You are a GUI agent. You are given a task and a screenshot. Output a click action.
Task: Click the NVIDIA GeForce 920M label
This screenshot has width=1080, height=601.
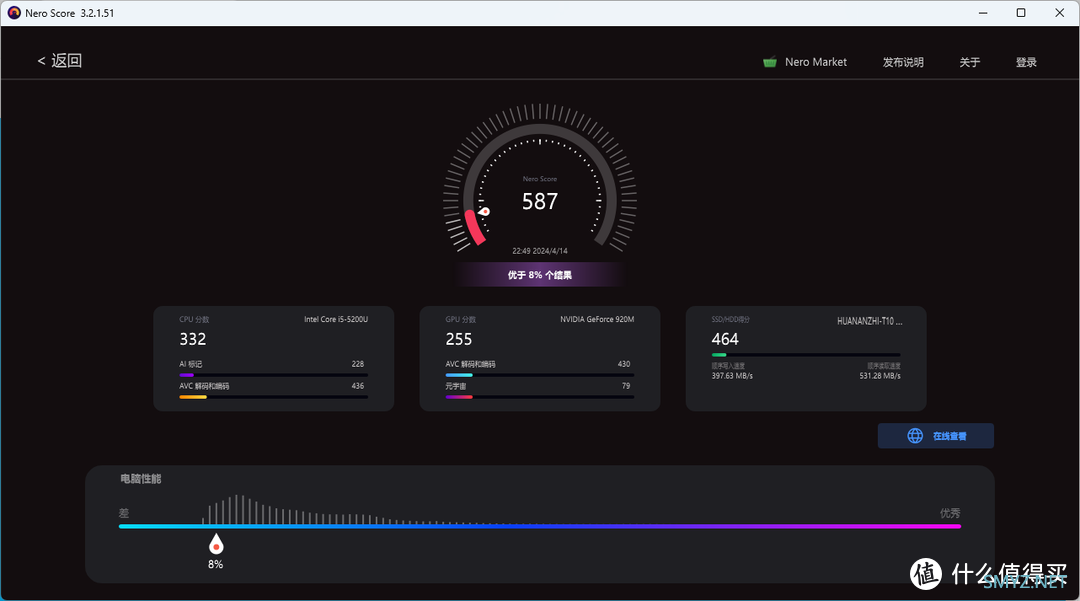tap(597, 319)
